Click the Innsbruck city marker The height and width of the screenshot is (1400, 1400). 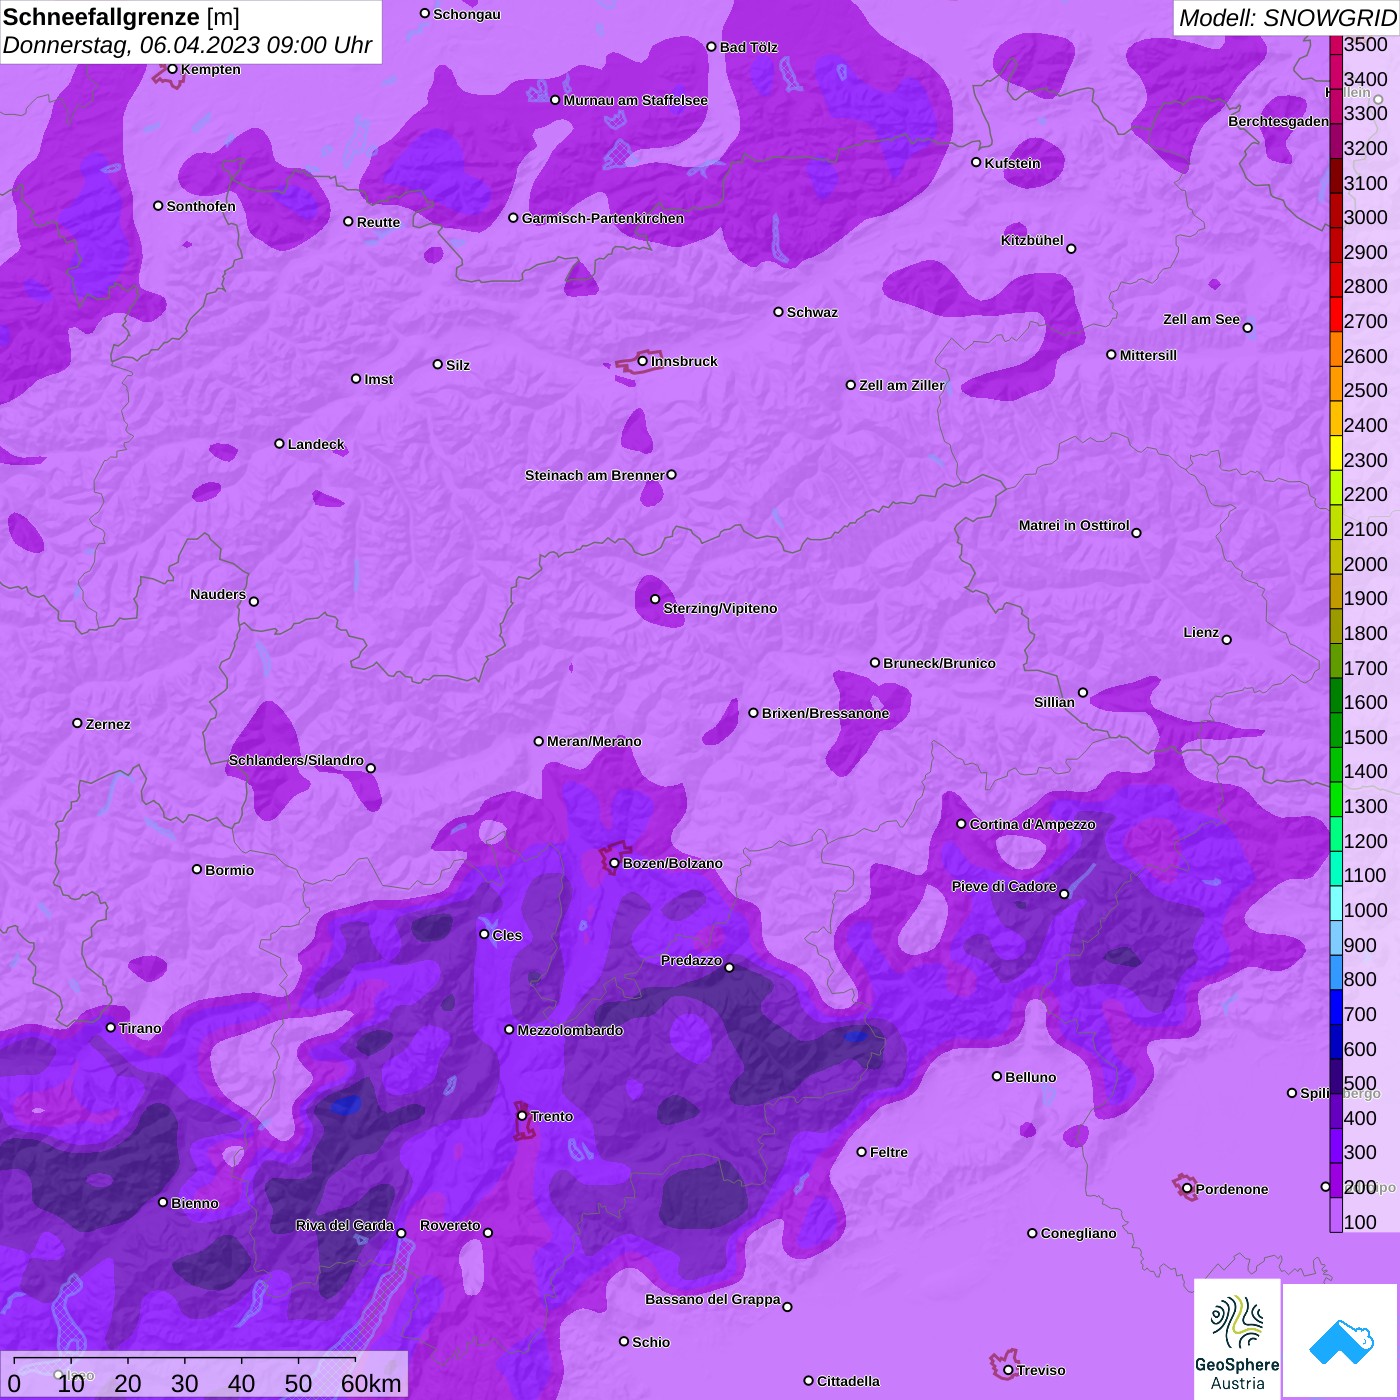pyautogui.click(x=642, y=361)
